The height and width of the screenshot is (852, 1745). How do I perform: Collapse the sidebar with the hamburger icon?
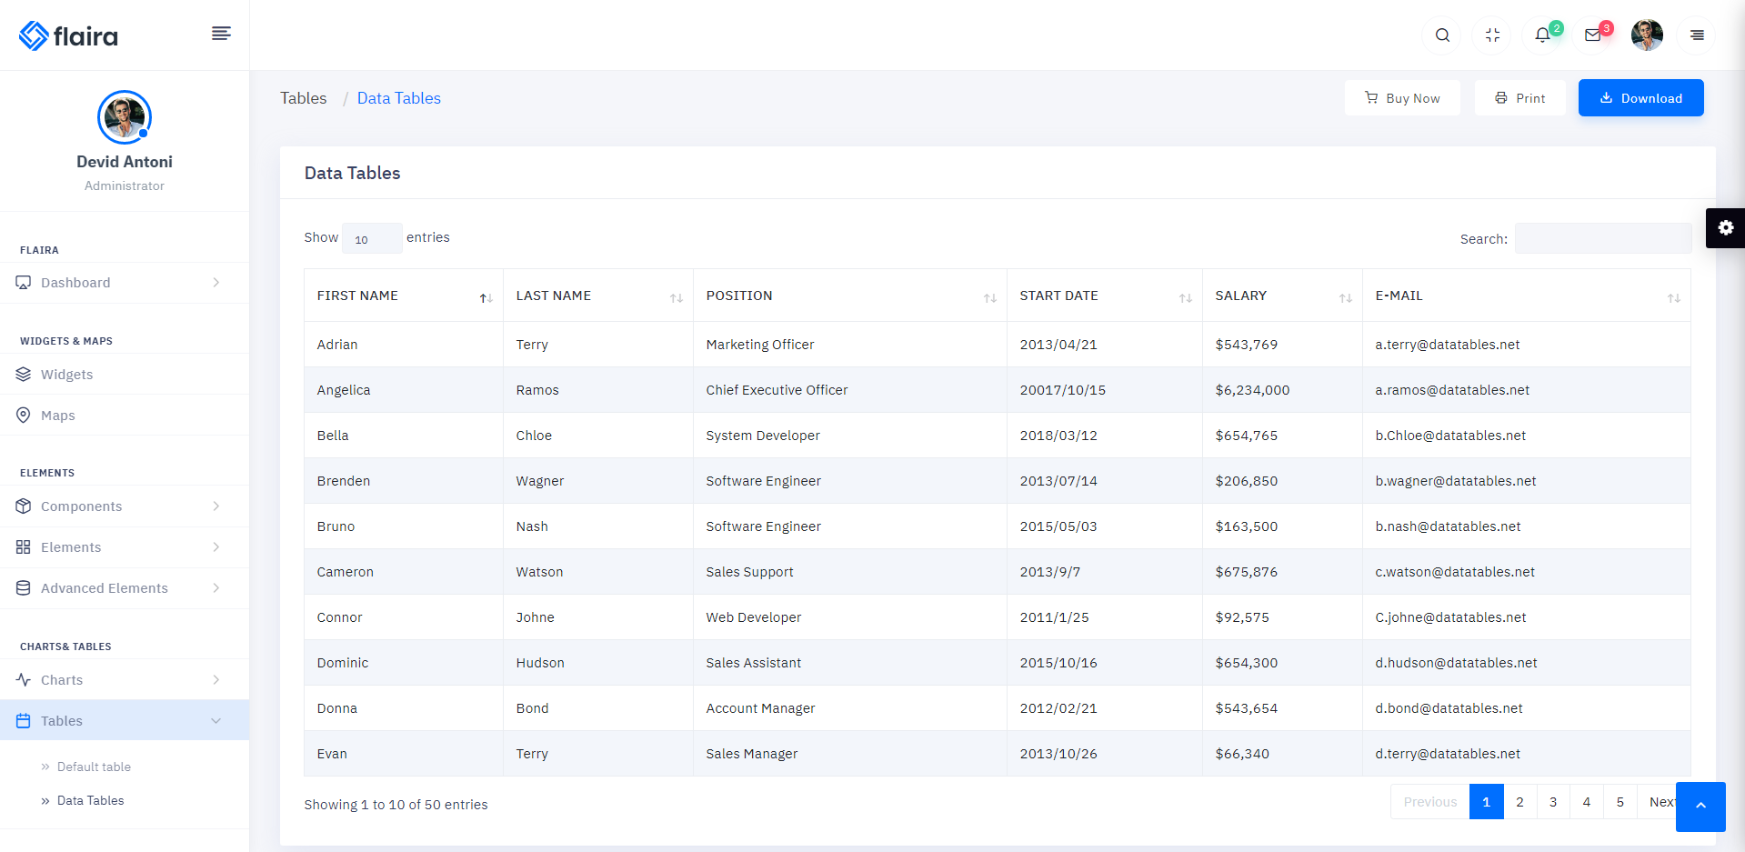[x=221, y=34]
